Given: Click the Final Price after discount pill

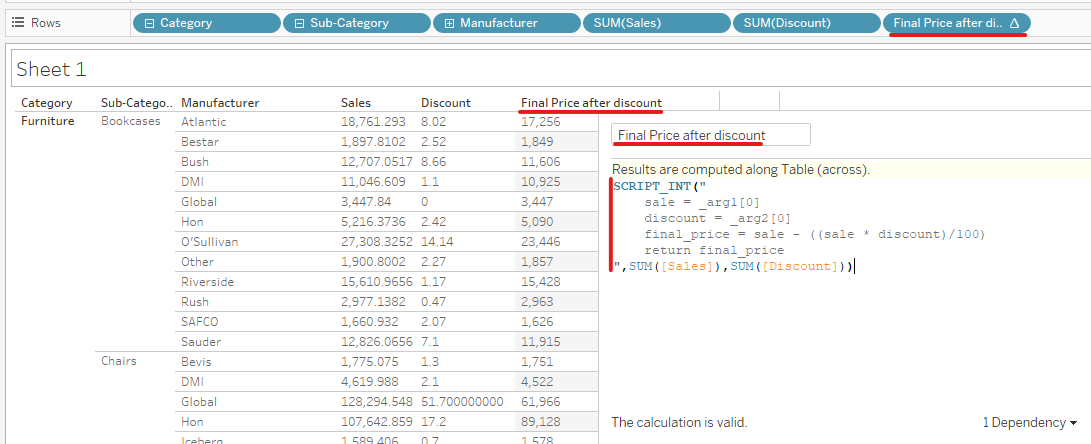Looking at the screenshot, I should [x=946, y=22].
